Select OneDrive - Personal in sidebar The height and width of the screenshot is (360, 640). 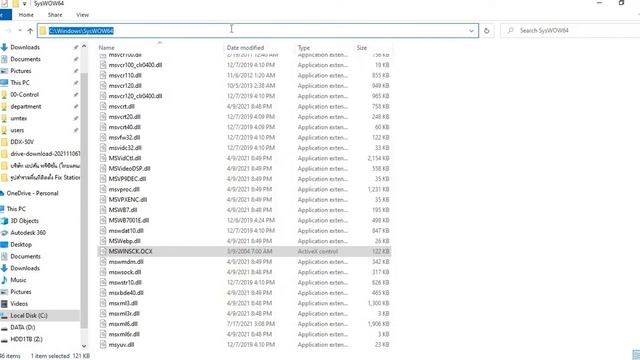(x=32, y=193)
